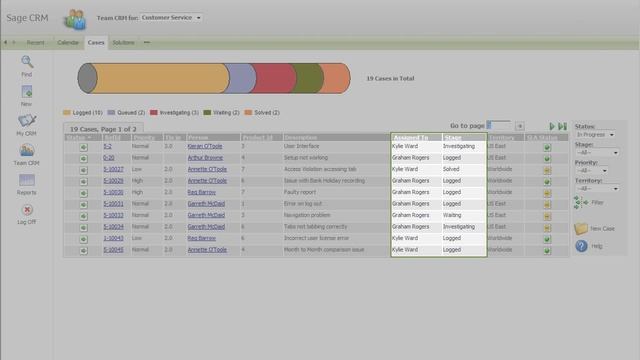This screenshot has width=640, height=360.
Task: Click SLA status icon for Access Violation case
Action: pyautogui.click(x=547, y=170)
